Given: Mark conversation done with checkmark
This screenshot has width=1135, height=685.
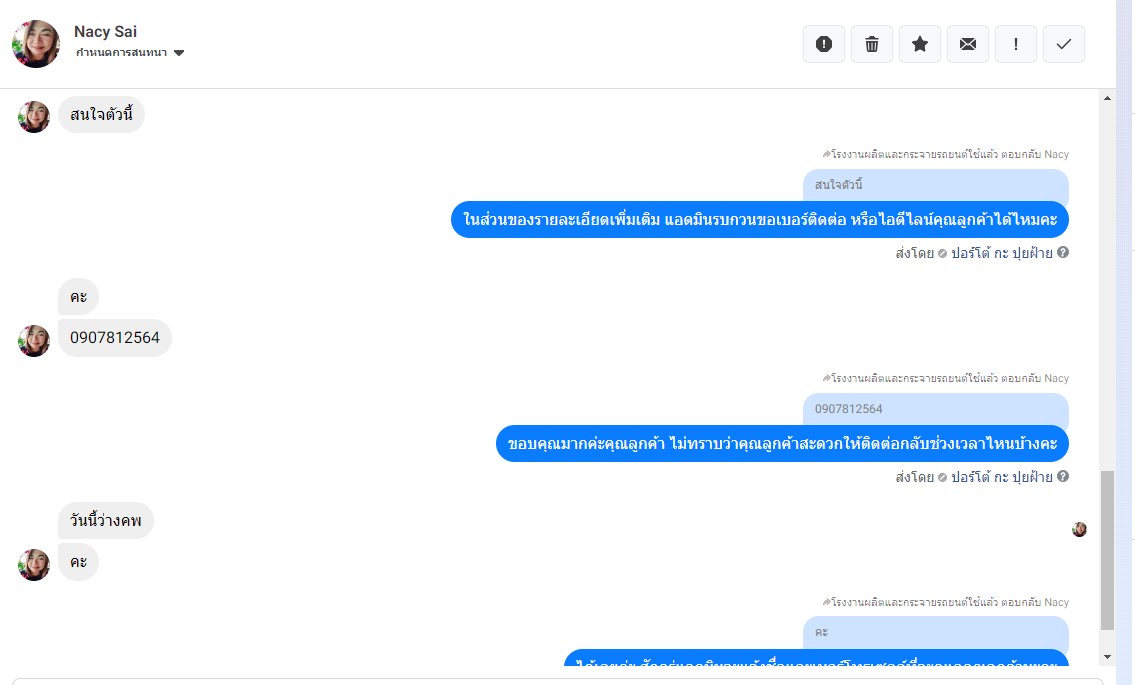Looking at the screenshot, I should click(1063, 44).
